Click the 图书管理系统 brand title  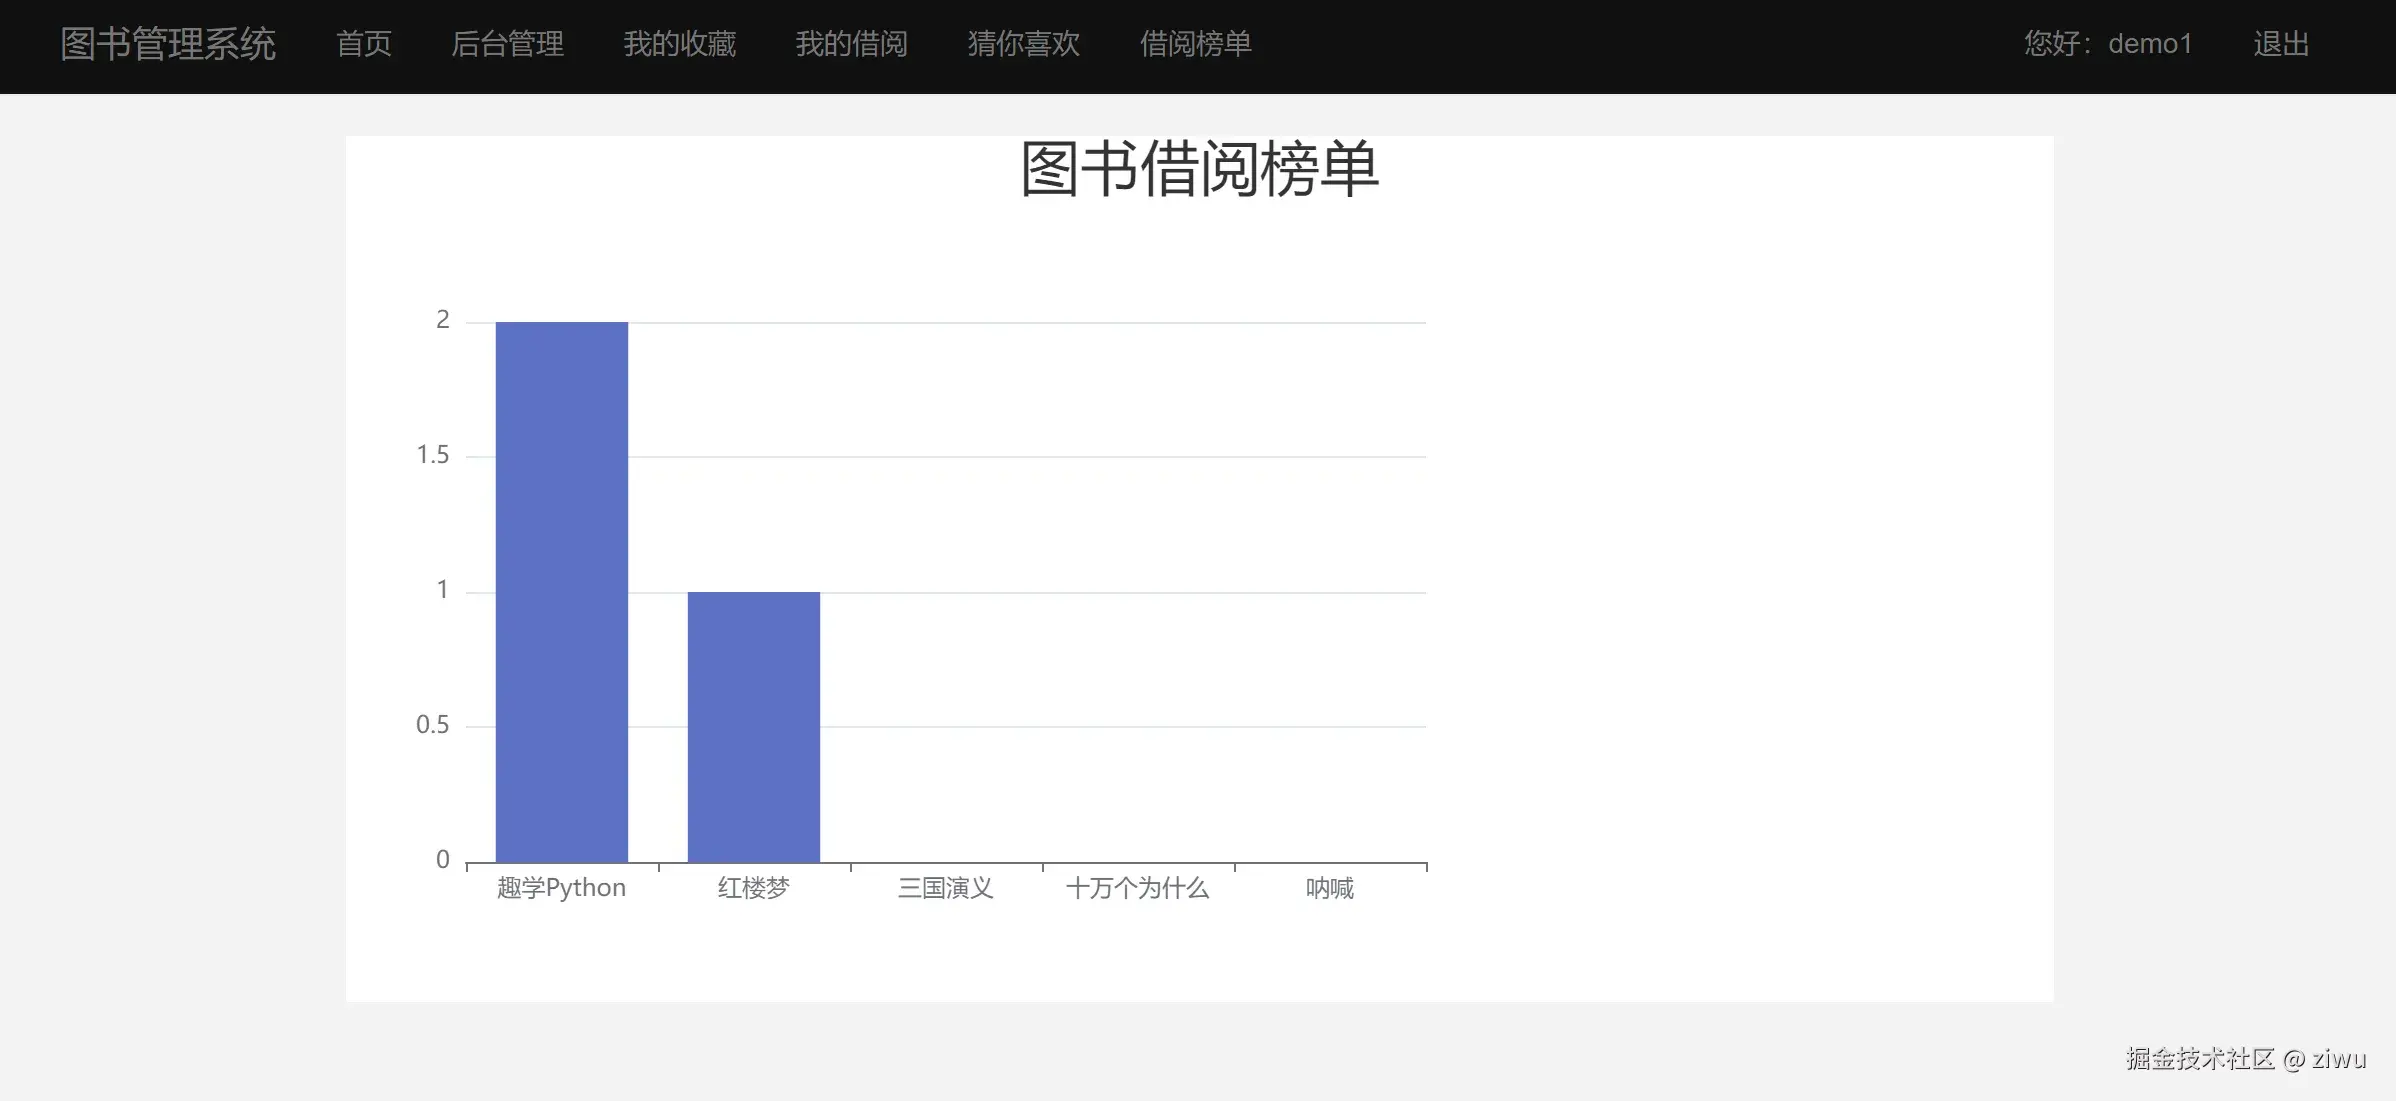pyautogui.click(x=167, y=44)
